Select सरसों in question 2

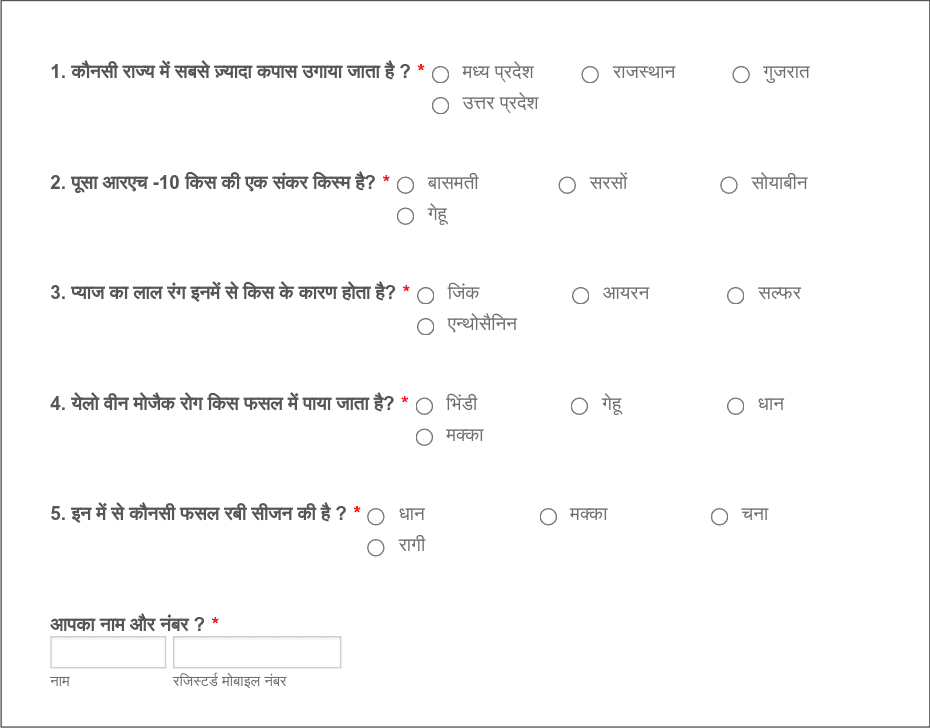click(567, 184)
